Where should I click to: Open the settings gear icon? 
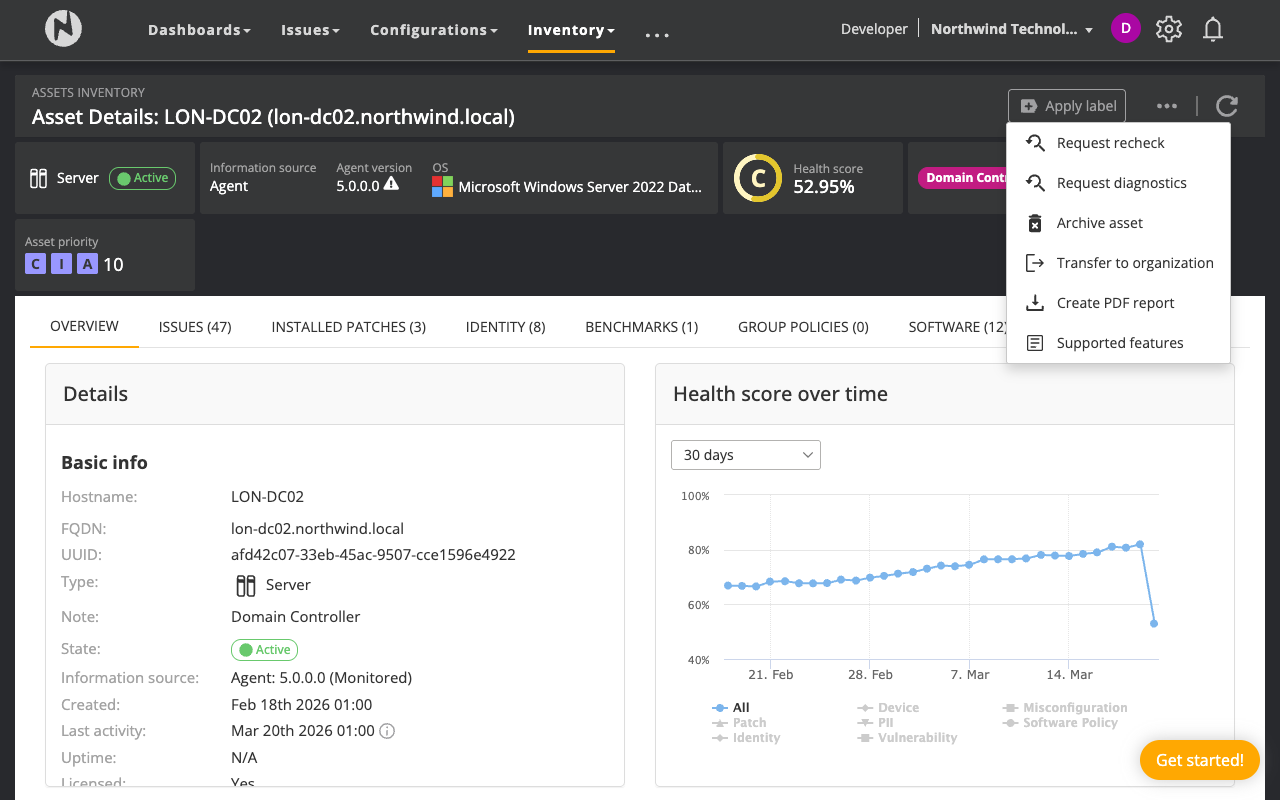tap(1168, 29)
